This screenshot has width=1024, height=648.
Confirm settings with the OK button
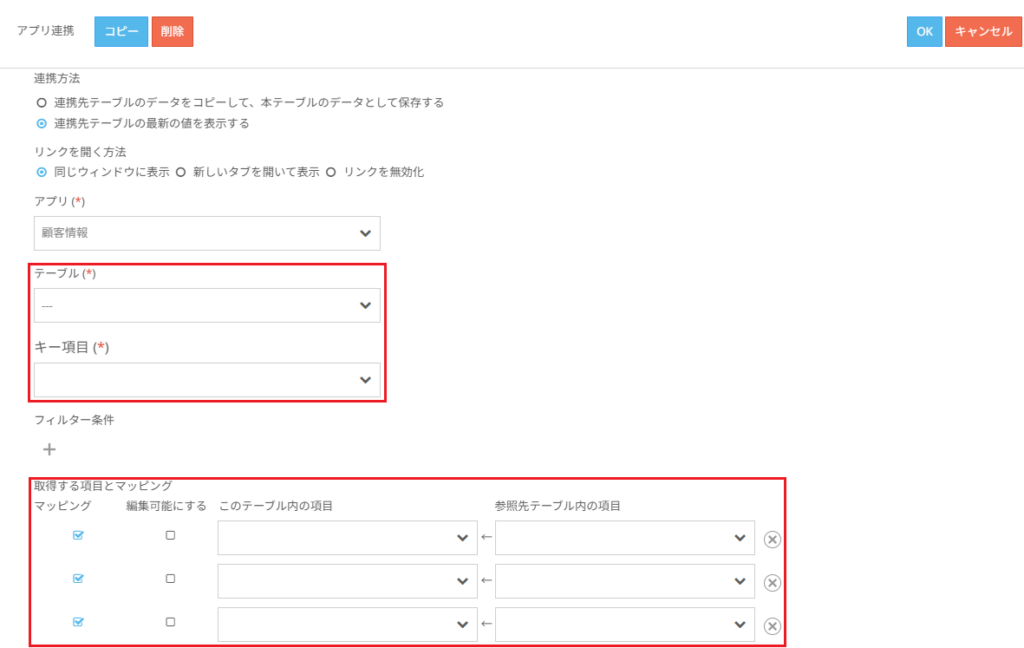(924, 31)
